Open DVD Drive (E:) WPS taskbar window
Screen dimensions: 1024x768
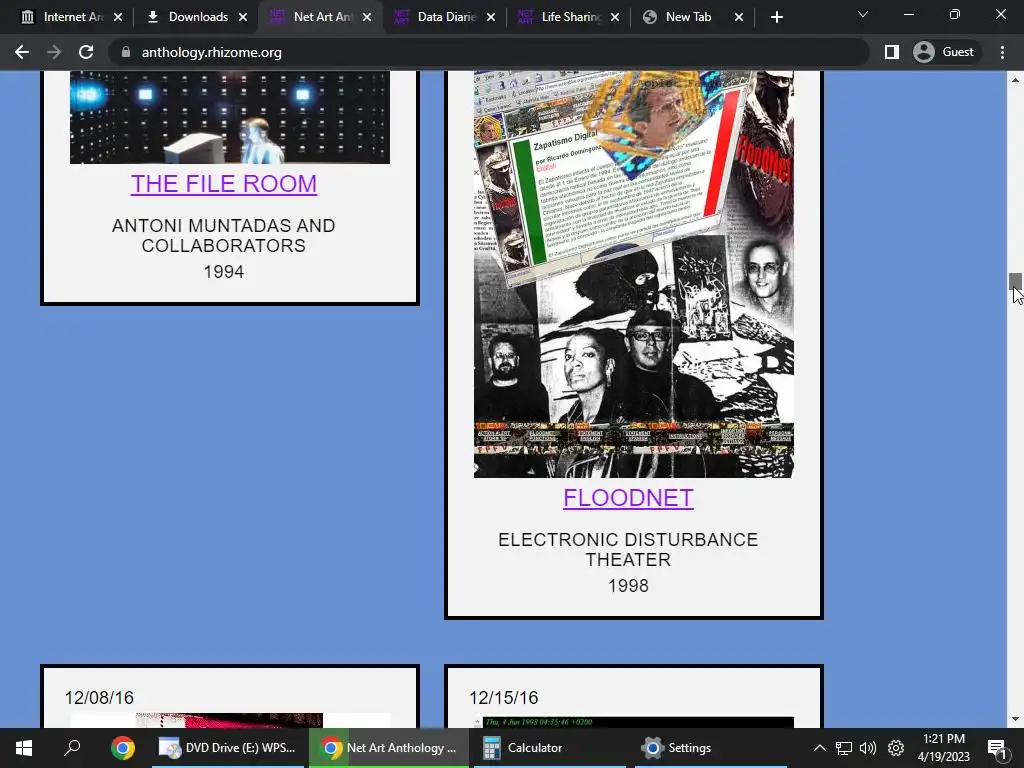pos(228,748)
